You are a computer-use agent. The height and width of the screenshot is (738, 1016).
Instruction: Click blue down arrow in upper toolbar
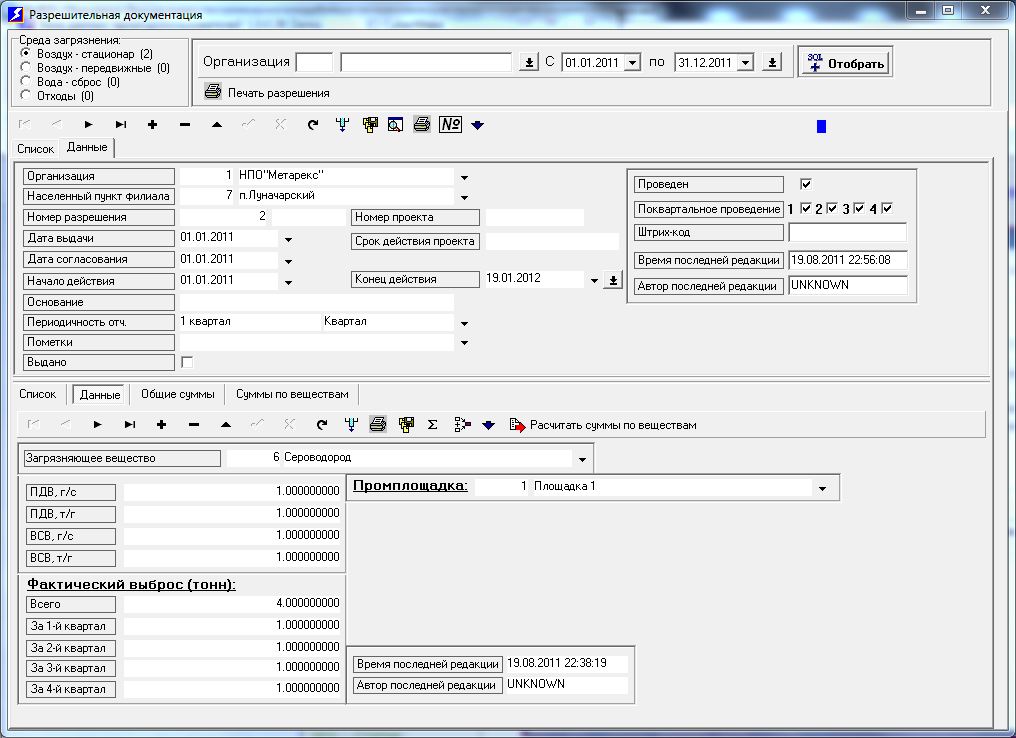(478, 125)
